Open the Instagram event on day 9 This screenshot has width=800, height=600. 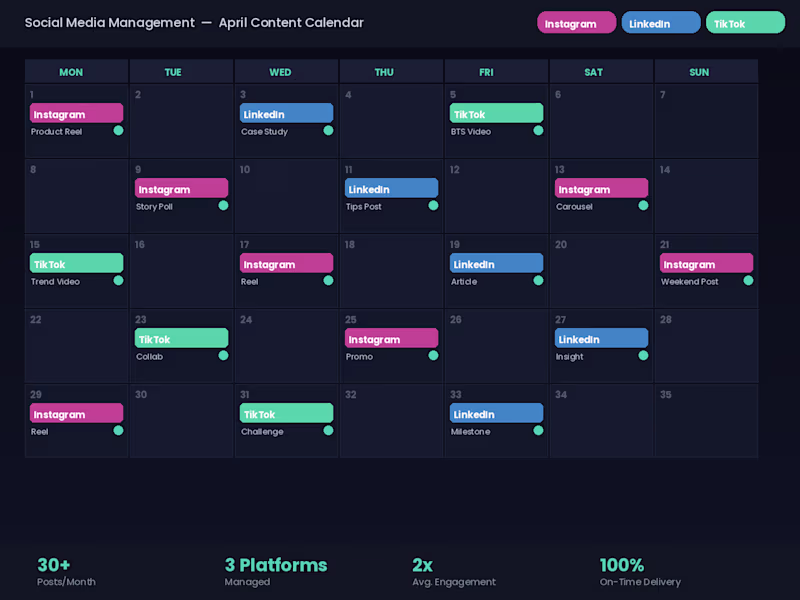tap(182, 188)
